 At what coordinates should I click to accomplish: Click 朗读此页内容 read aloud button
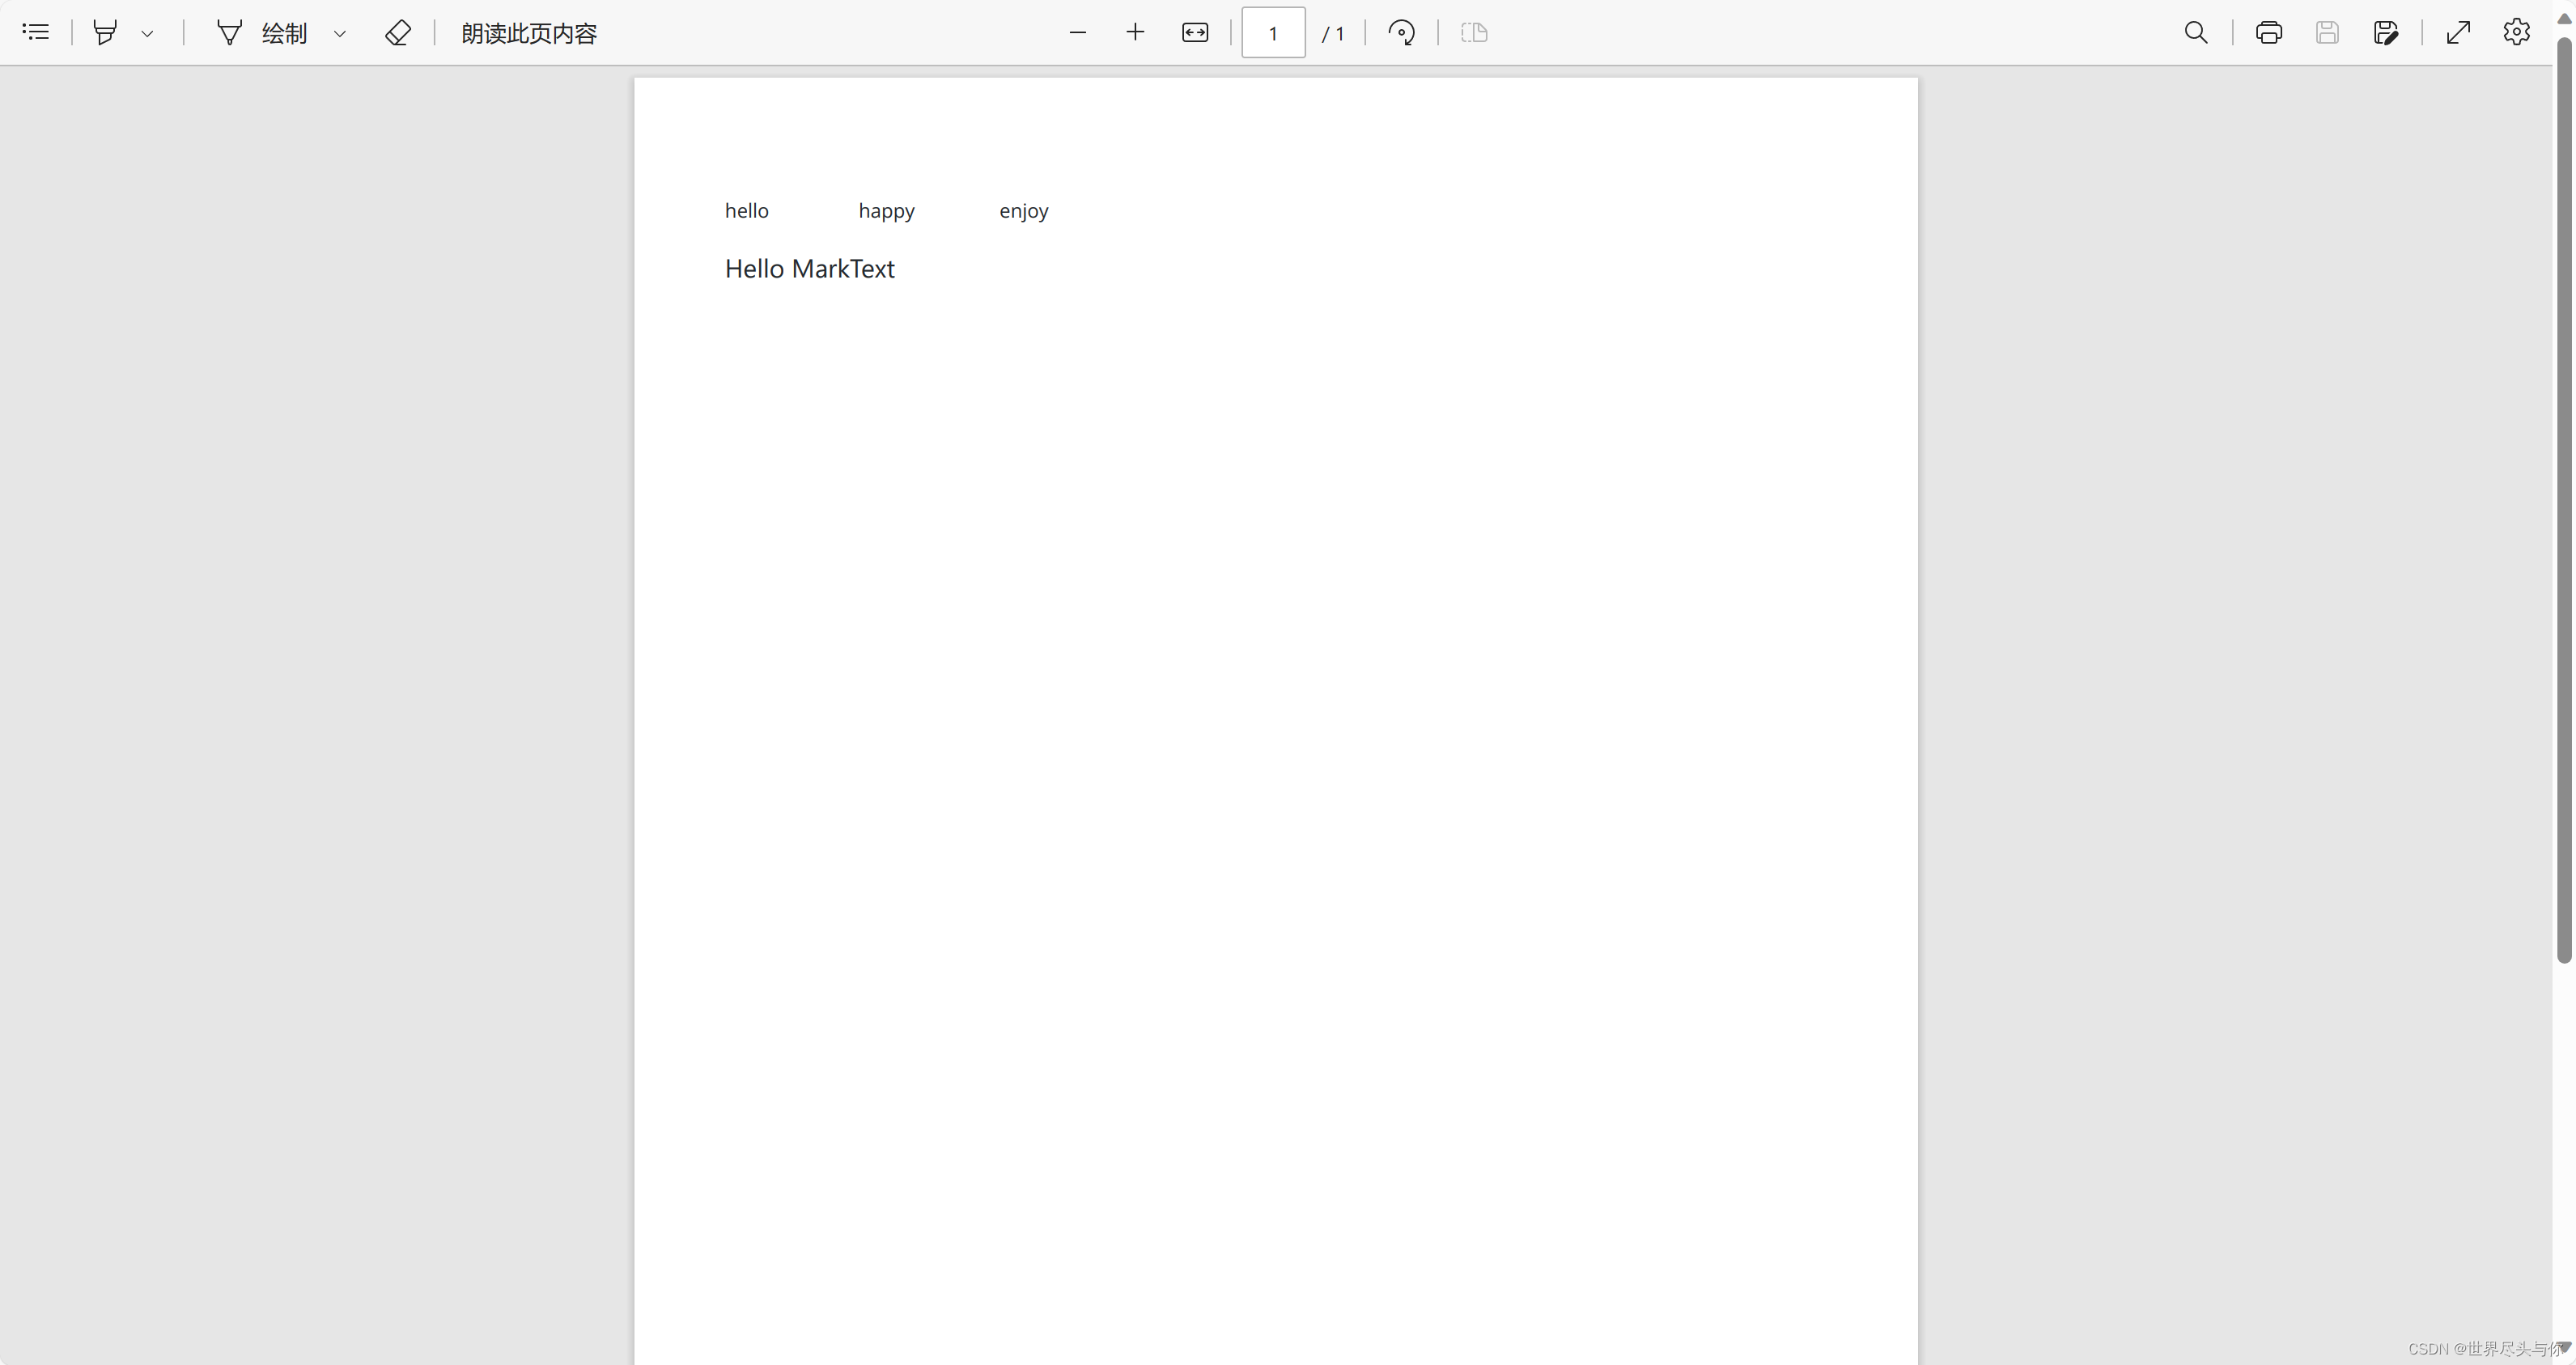click(x=528, y=33)
